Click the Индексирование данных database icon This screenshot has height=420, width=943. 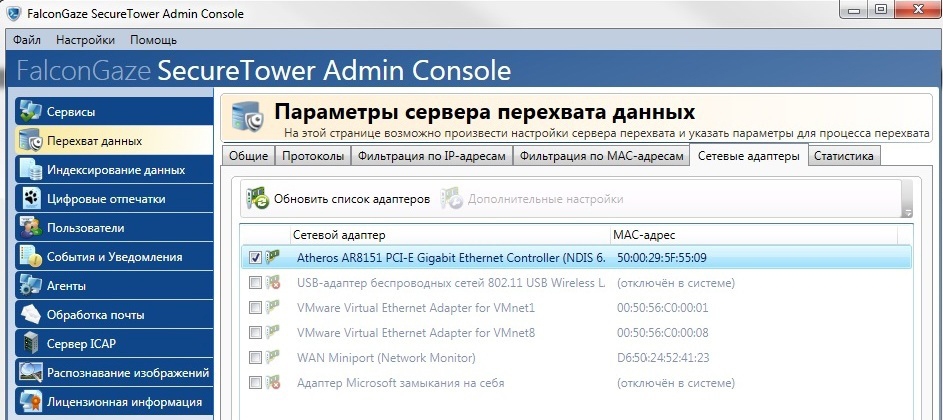(30, 170)
